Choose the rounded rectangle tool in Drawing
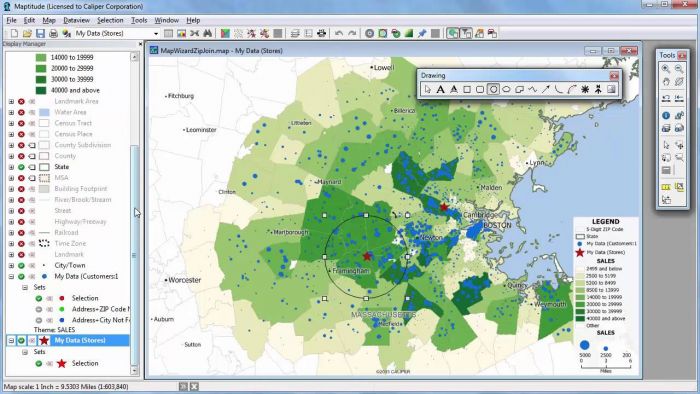 [480, 89]
